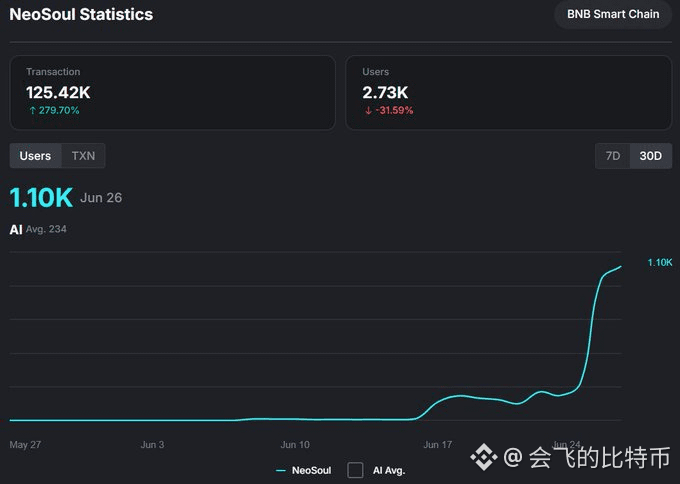
Task: Click the Users 2.73K stat card
Action: tap(509, 92)
